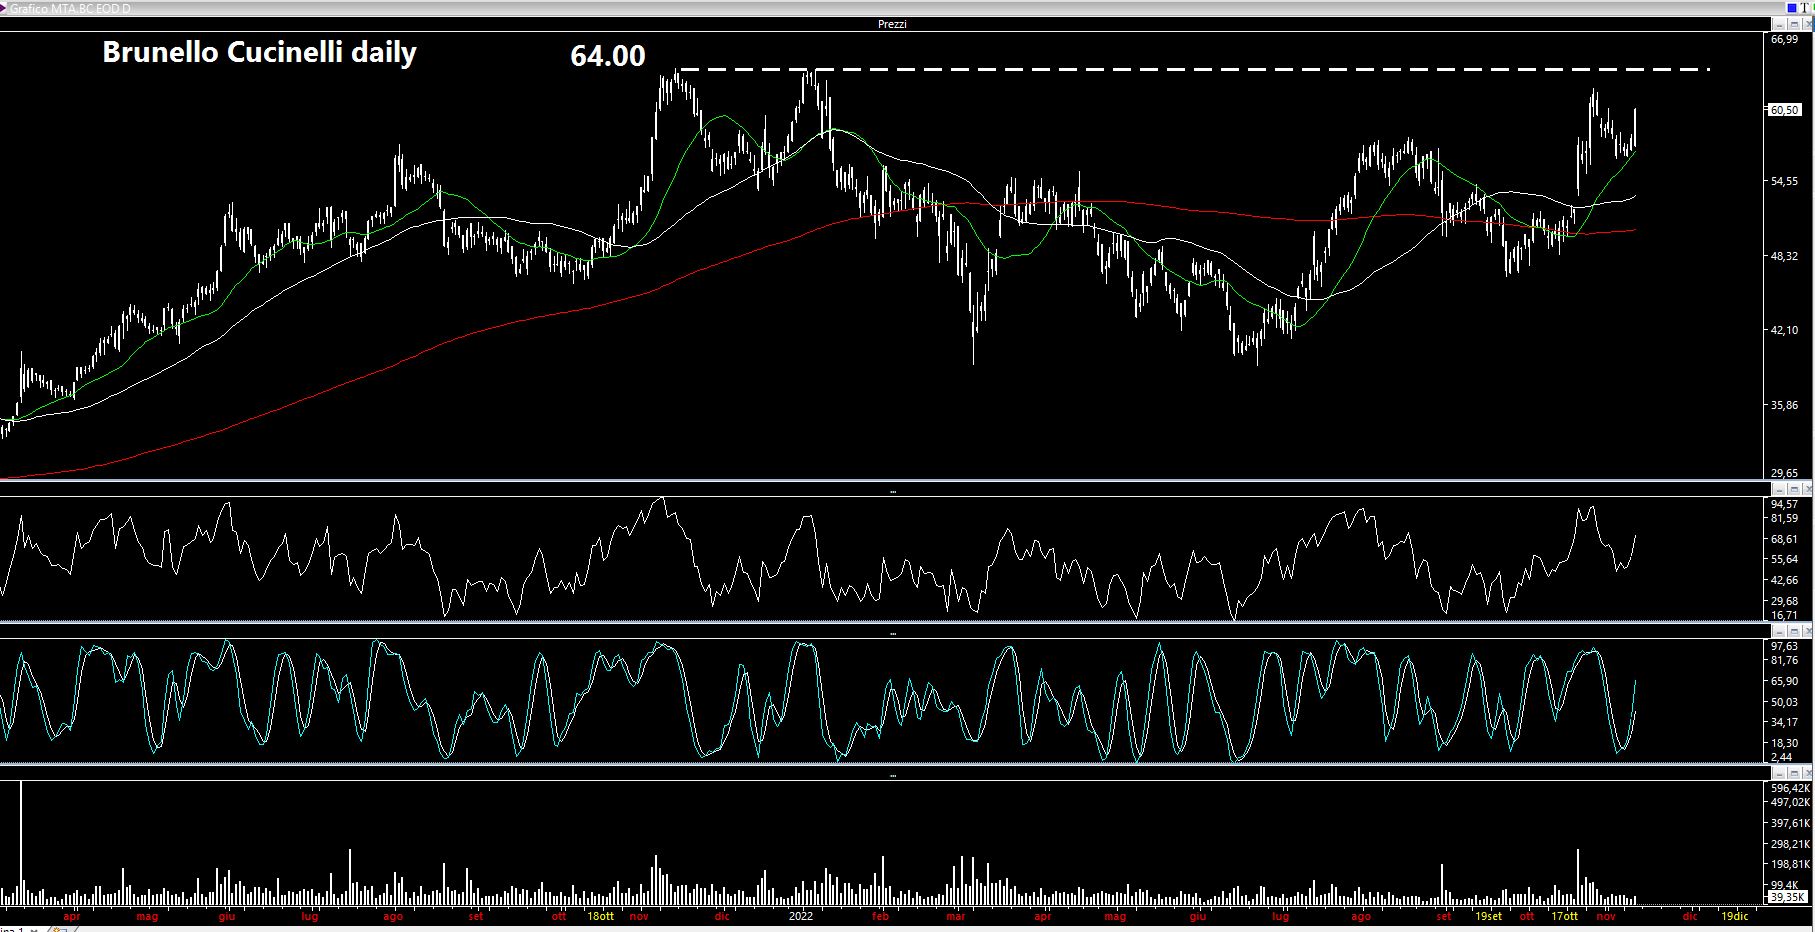
Task: Maximize the RSI indicator pane
Action: click(x=1794, y=489)
